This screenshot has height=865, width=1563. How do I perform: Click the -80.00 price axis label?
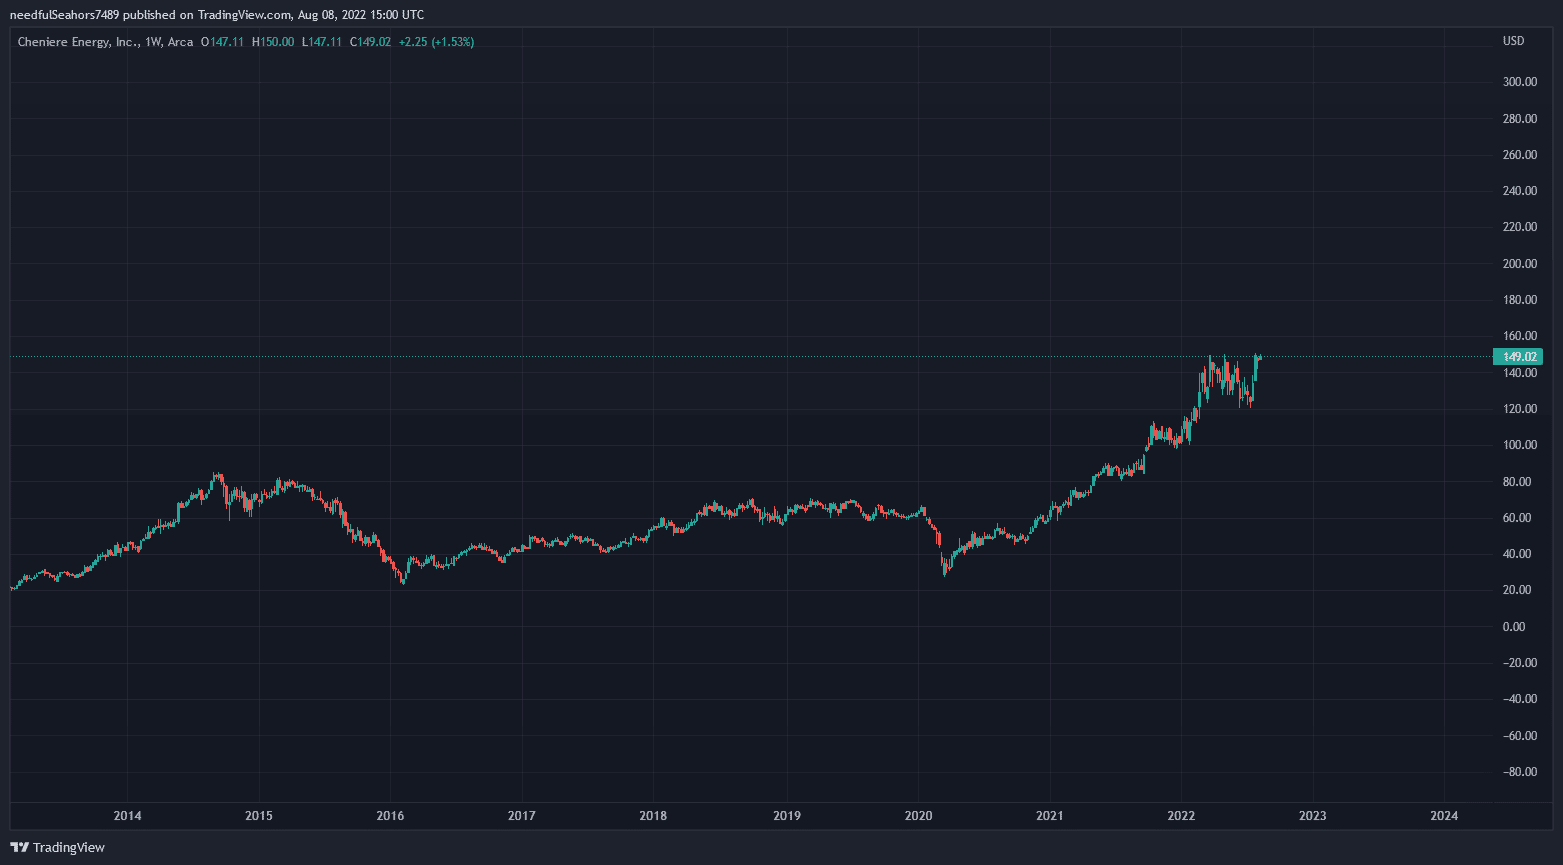point(1517,772)
